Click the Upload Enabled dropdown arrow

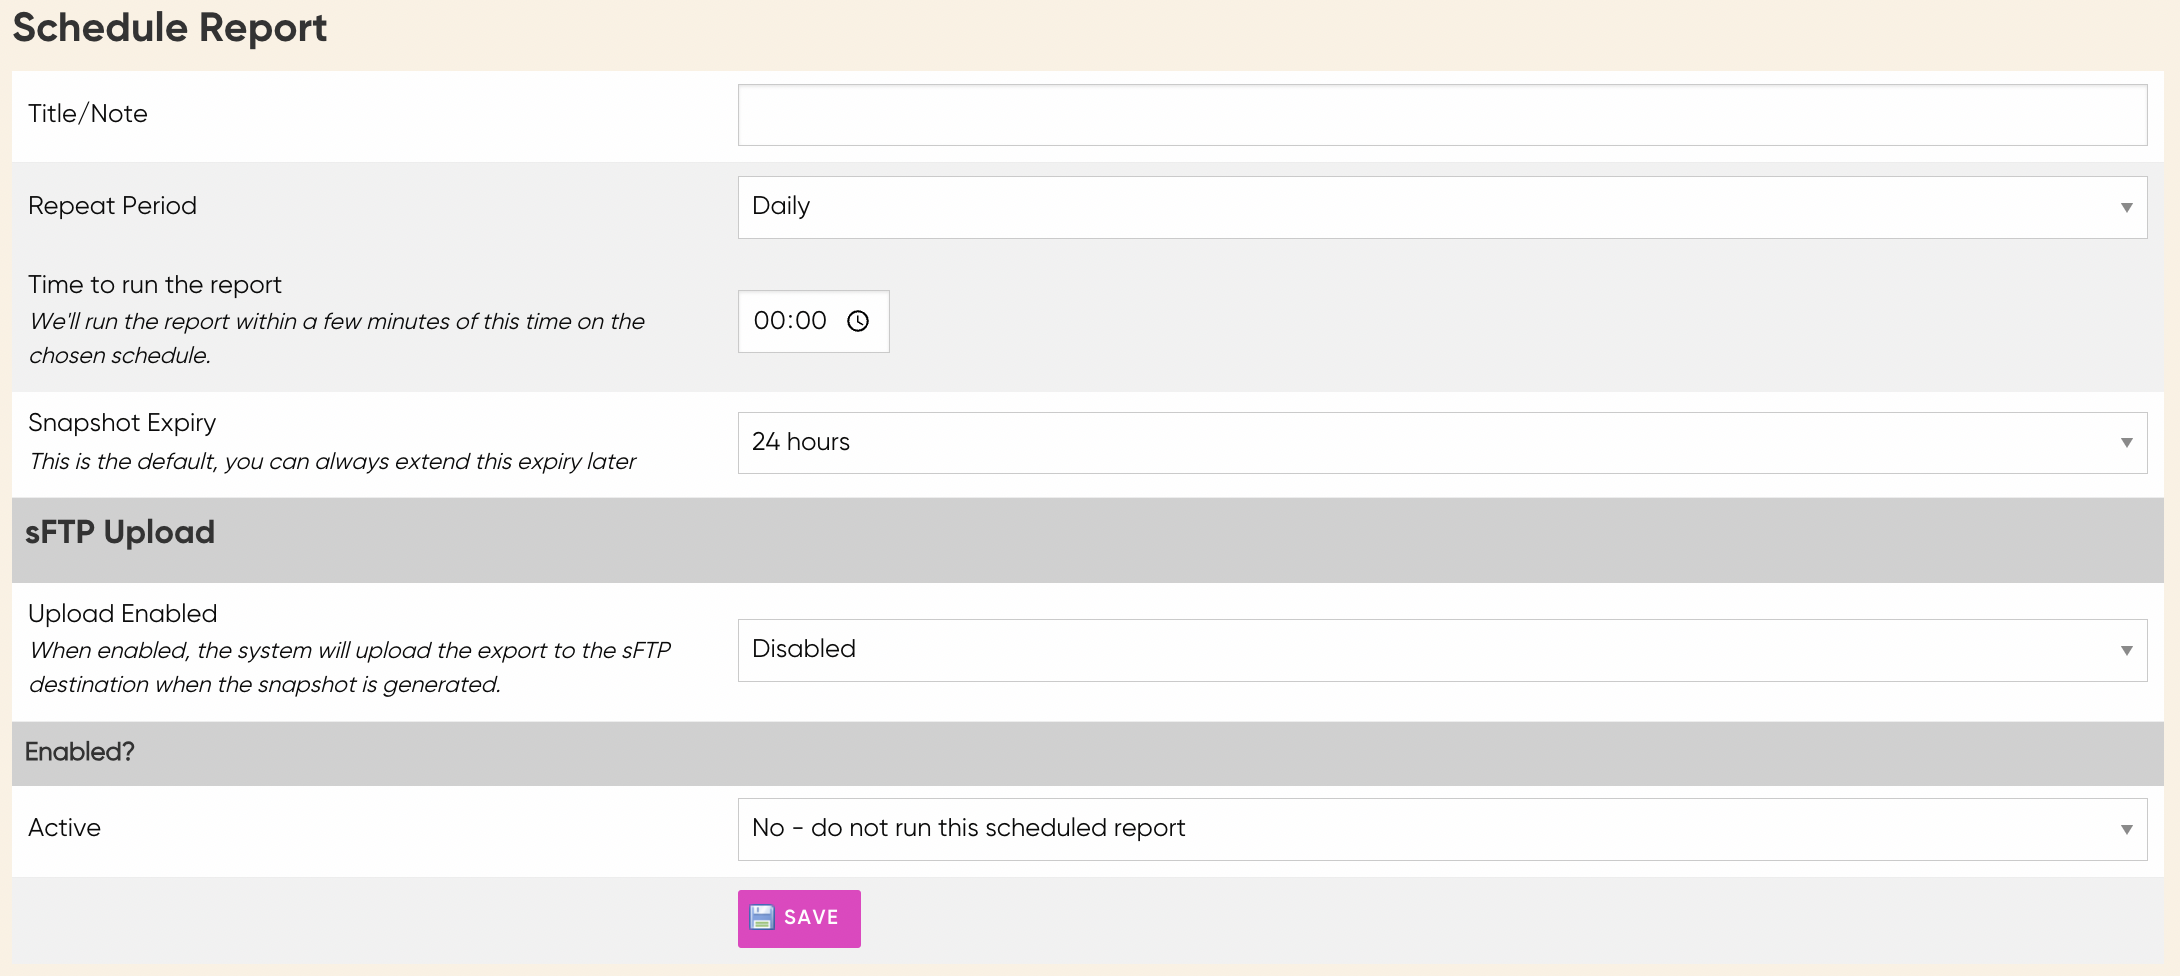[x=2126, y=649]
